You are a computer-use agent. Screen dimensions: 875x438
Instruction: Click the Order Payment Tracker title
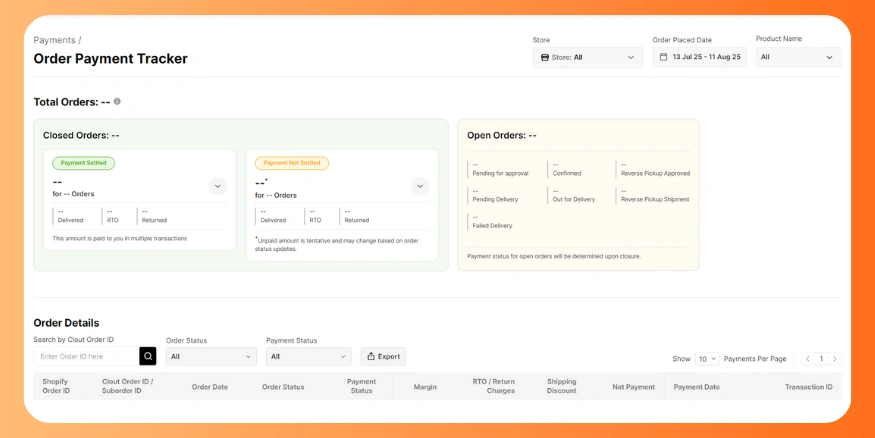[110, 59]
